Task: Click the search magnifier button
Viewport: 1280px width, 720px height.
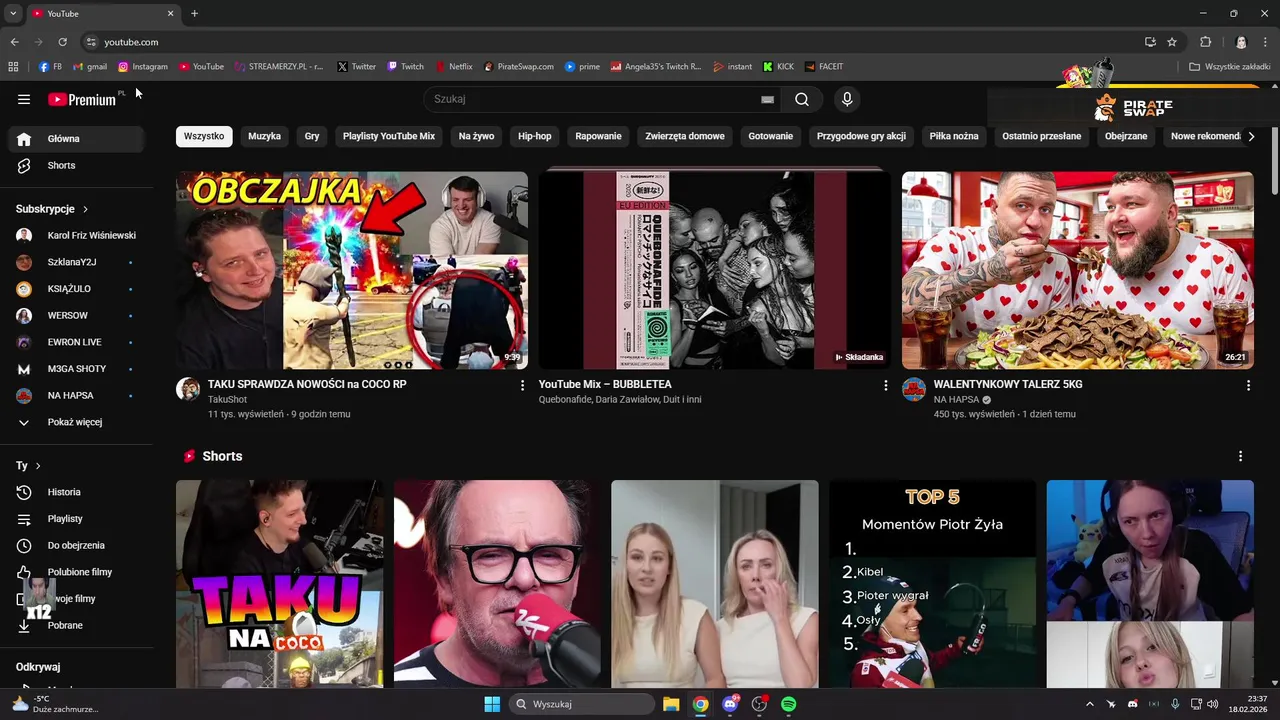Action: tap(802, 99)
